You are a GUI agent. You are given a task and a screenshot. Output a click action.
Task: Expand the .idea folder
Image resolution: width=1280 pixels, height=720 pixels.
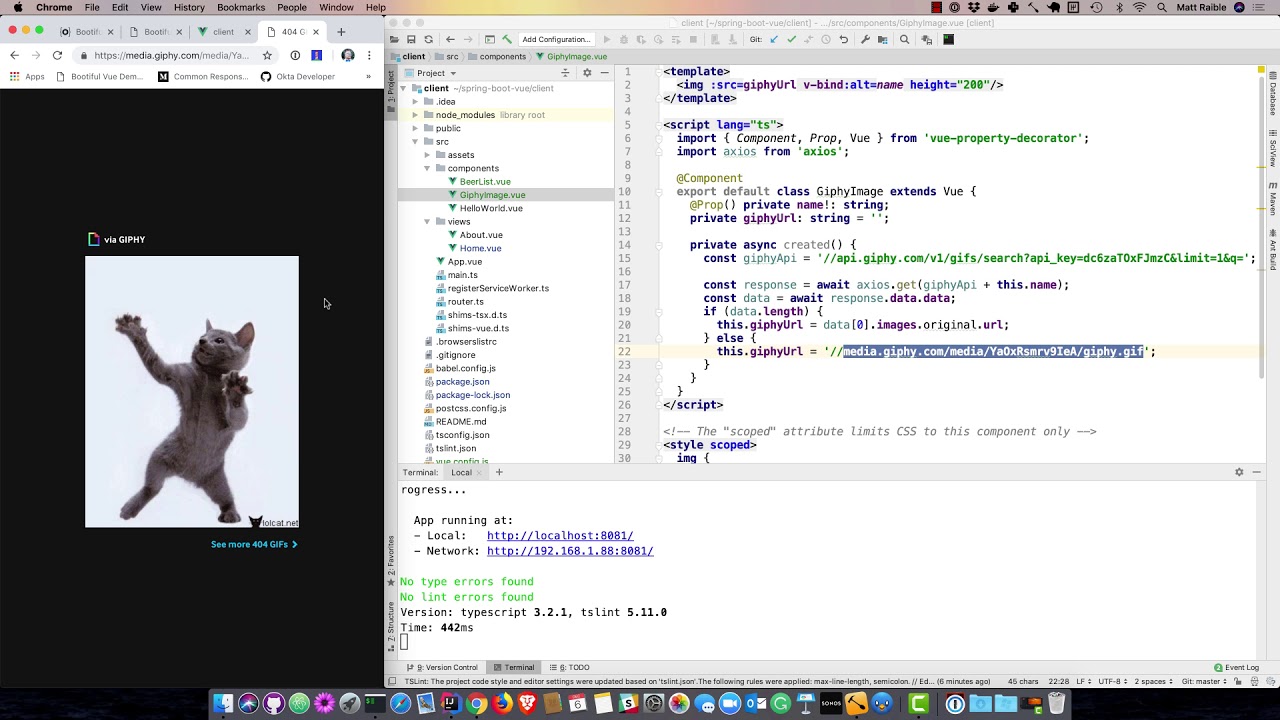(415, 101)
